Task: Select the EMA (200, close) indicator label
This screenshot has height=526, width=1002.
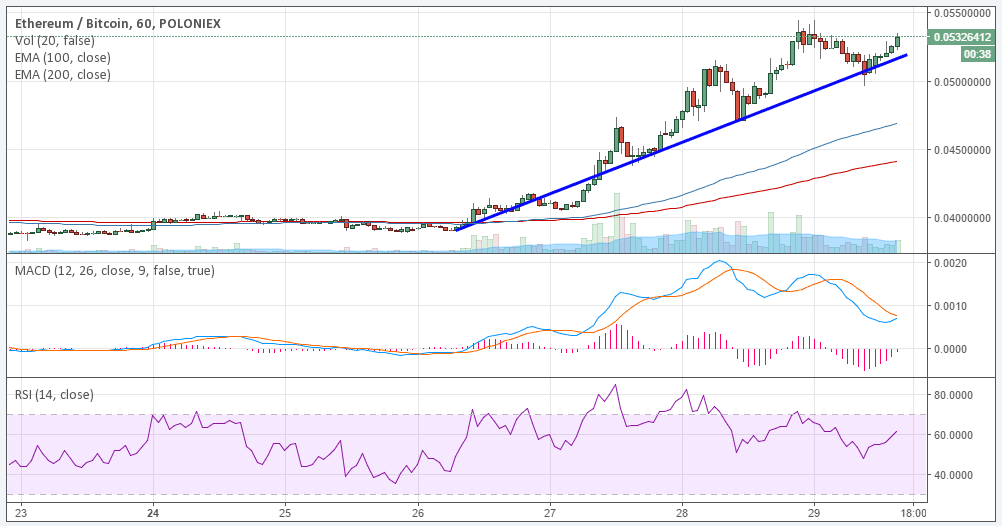Action: [63, 75]
